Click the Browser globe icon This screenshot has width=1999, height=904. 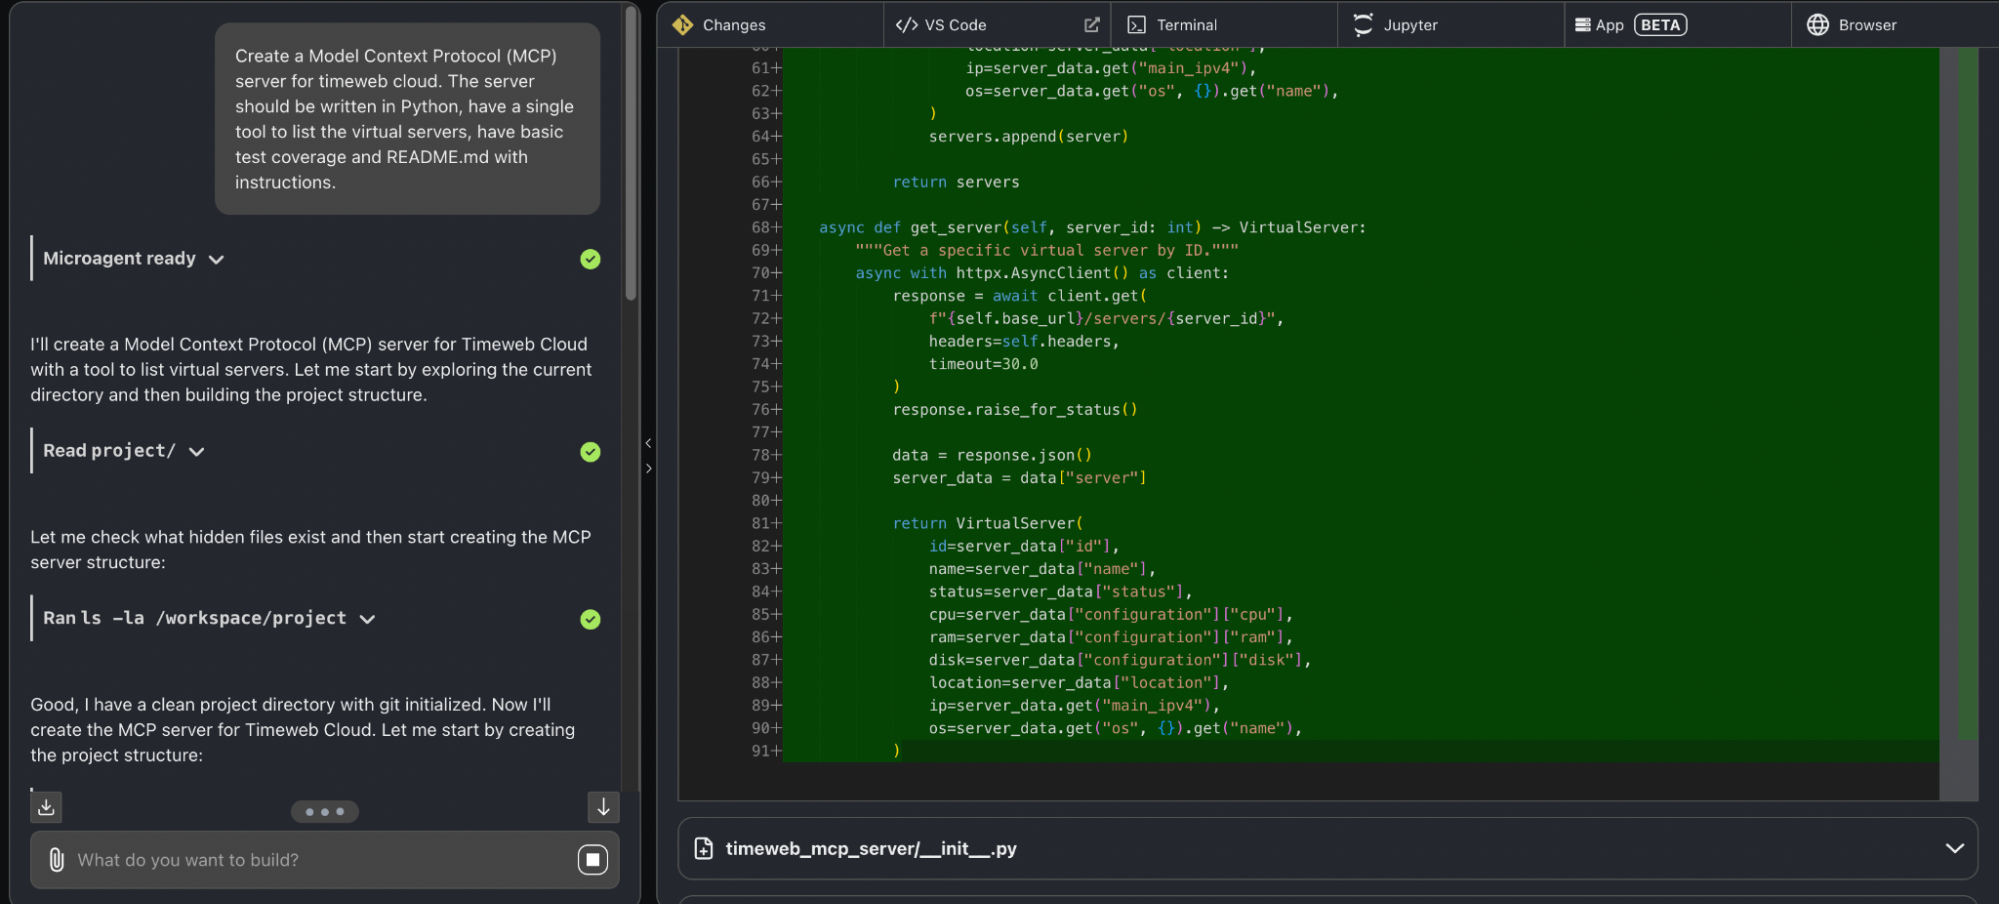tap(1818, 25)
